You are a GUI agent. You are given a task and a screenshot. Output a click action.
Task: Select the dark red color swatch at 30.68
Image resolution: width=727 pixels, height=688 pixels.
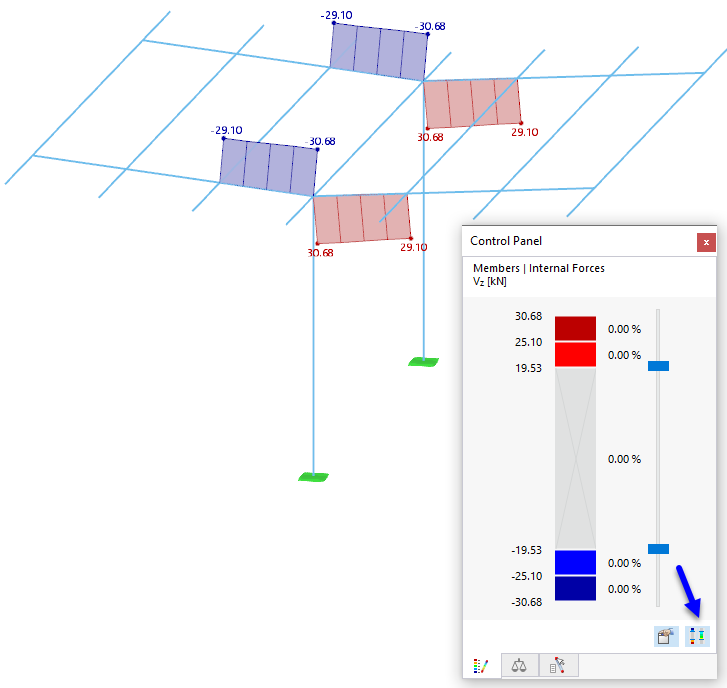point(575,329)
